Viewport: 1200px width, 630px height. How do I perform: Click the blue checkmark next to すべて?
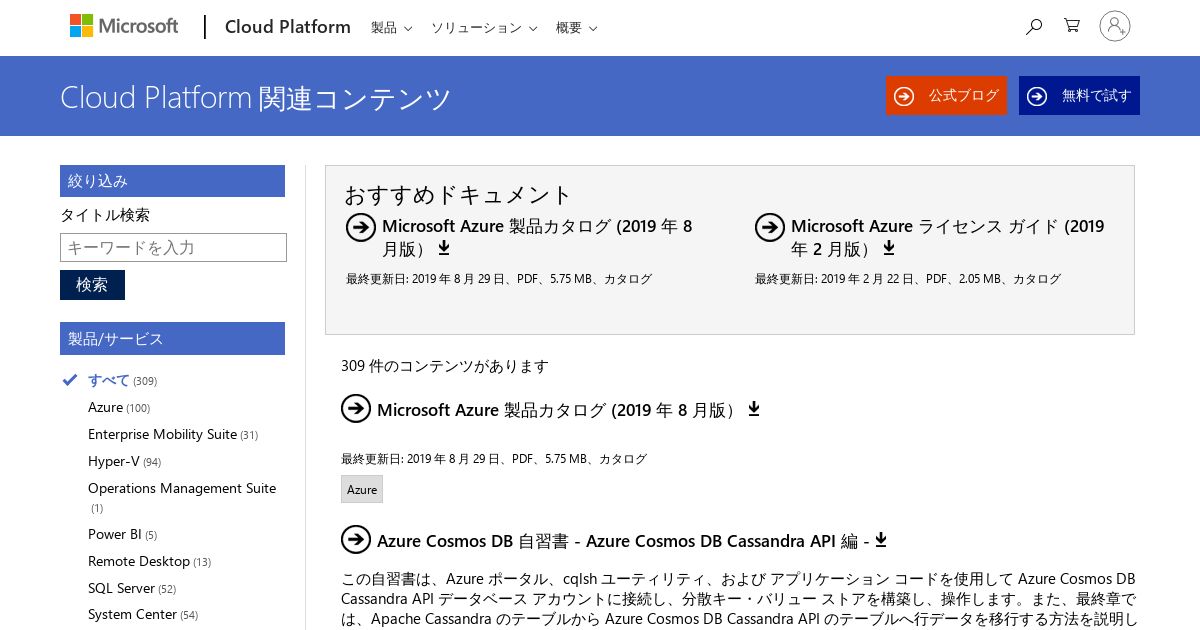(x=69, y=380)
